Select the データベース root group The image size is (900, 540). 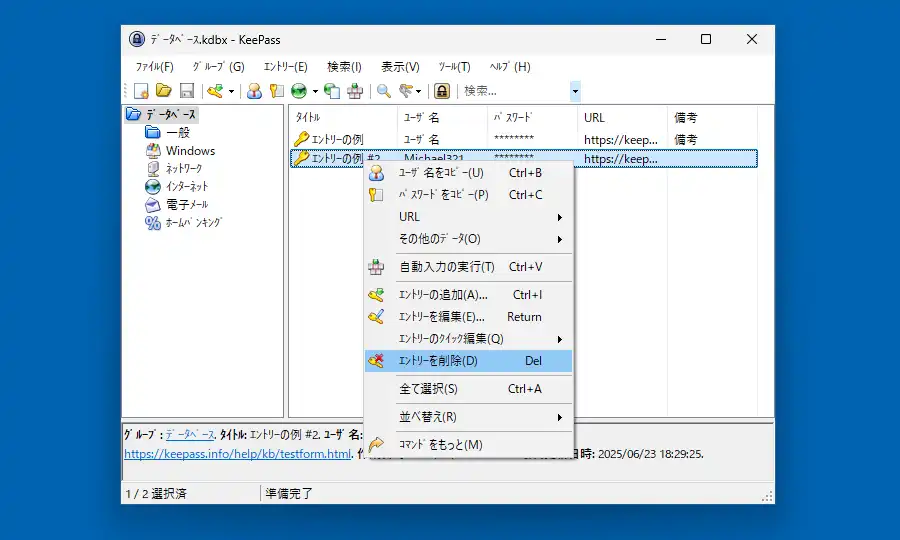[x=170, y=114]
